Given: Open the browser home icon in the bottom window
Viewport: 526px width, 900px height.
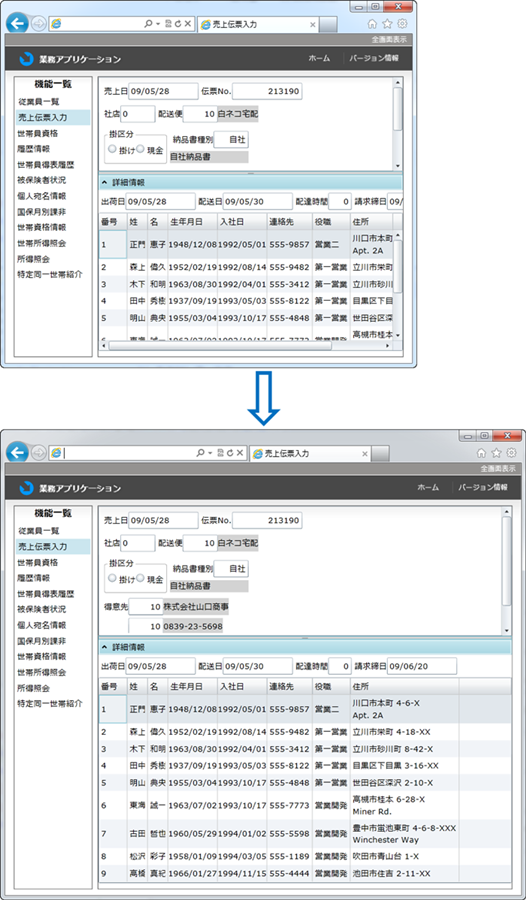Looking at the screenshot, I should point(482,453).
